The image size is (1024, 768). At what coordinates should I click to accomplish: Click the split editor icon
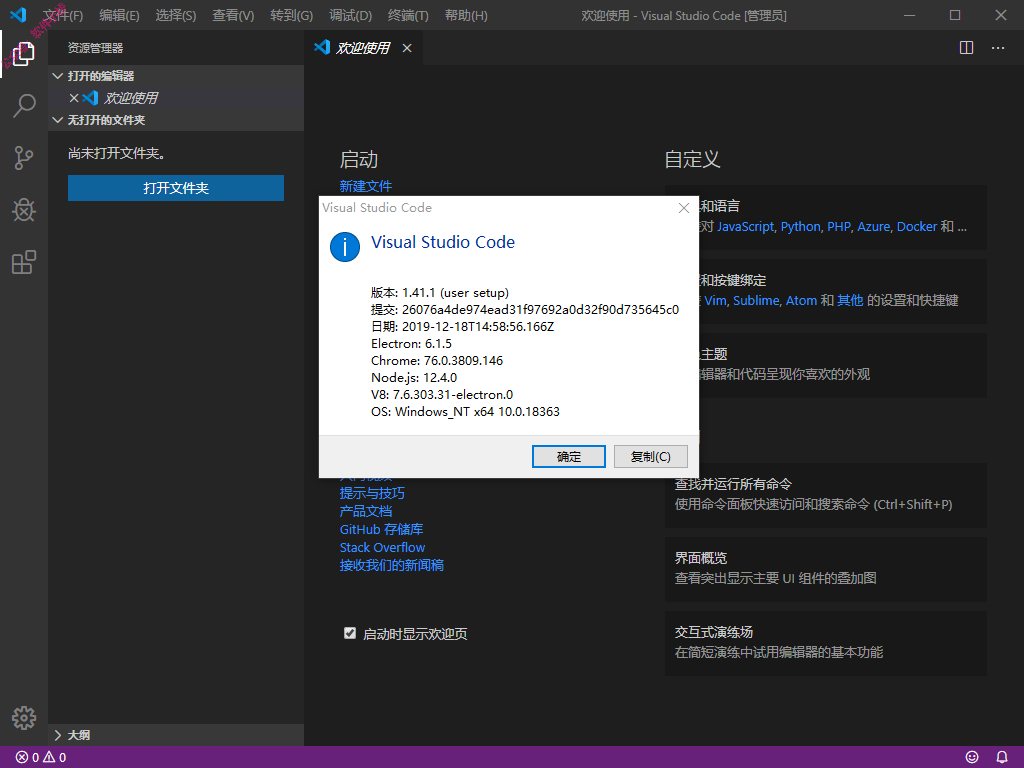(x=967, y=48)
